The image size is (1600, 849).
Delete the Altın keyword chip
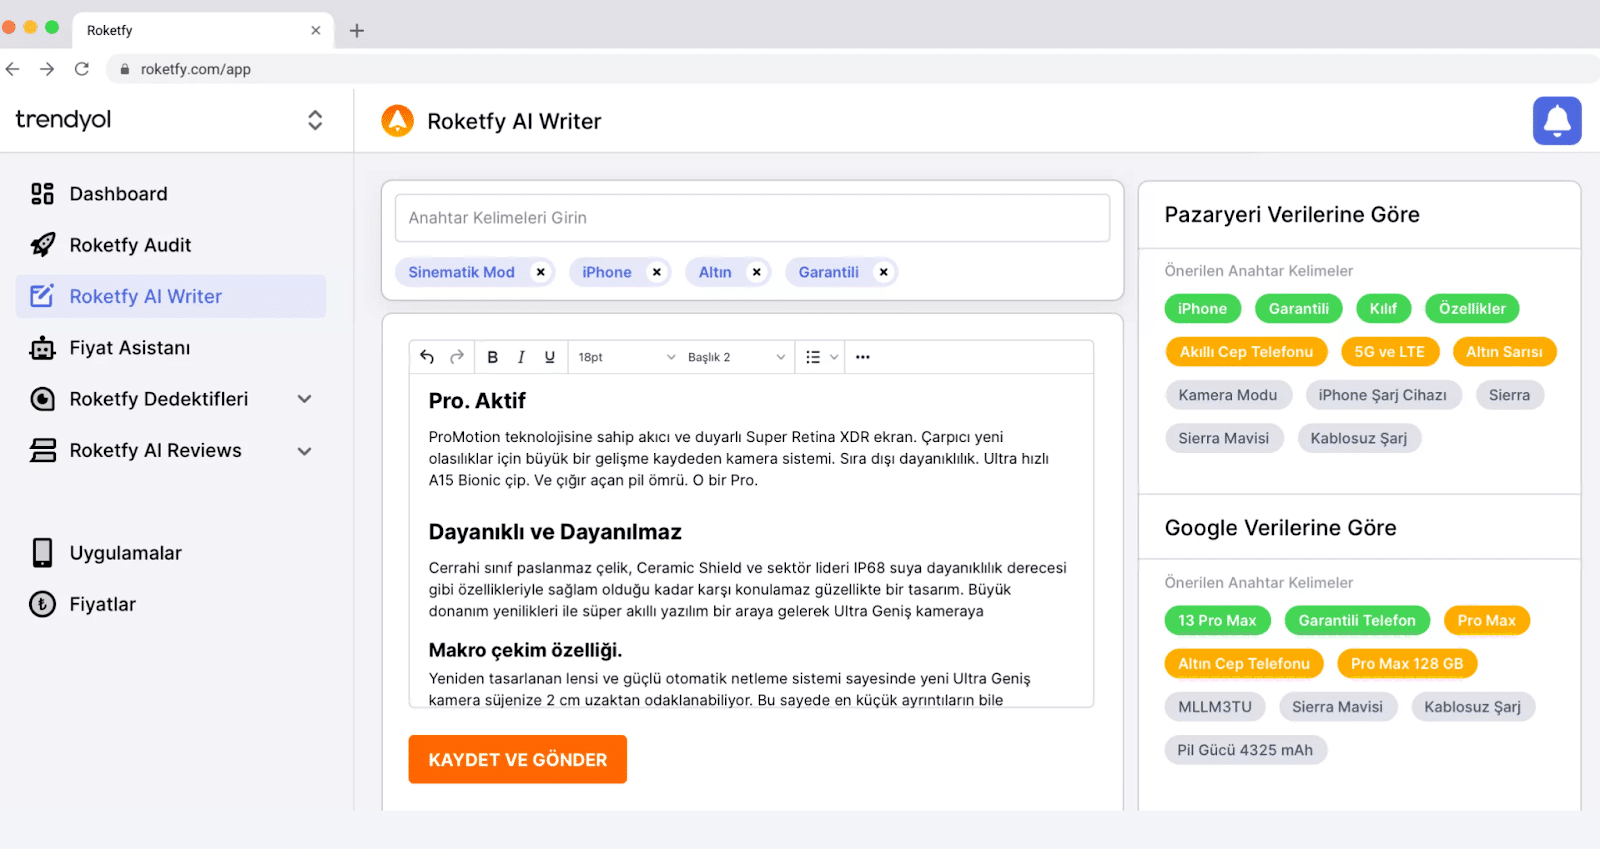(757, 272)
